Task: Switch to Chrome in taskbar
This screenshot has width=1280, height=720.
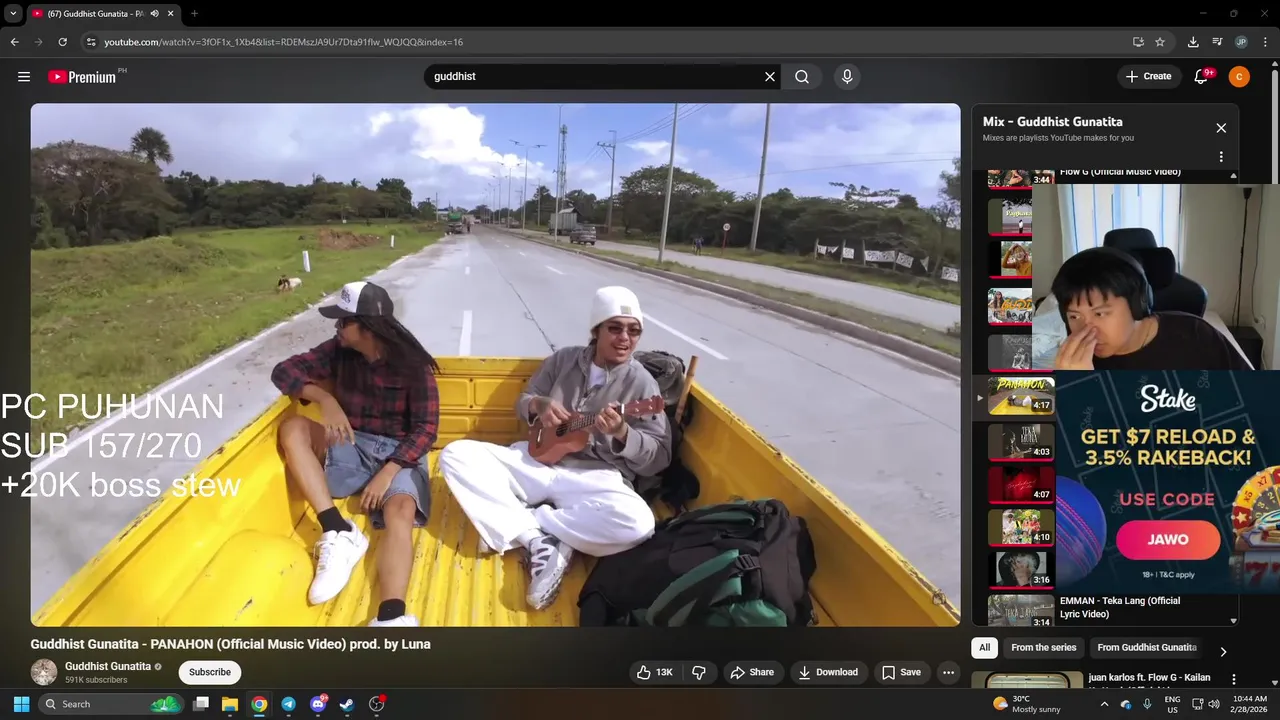Action: (259, 704)
